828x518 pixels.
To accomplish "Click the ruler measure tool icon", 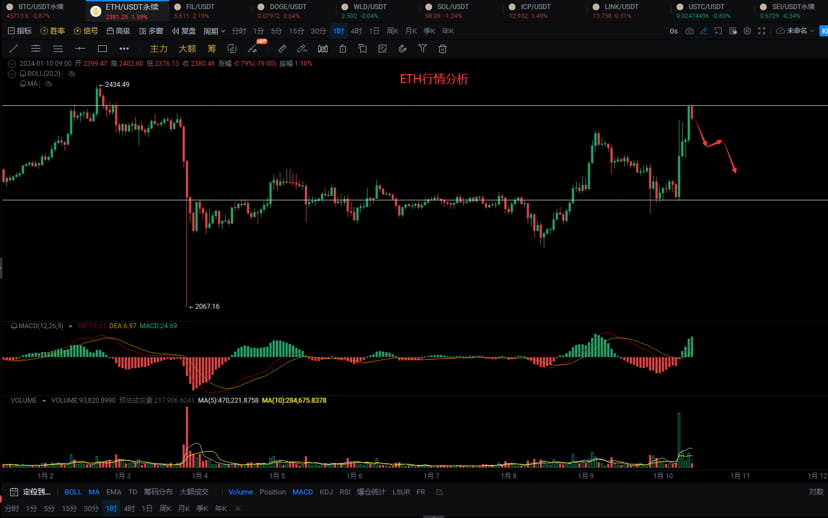I will coord(282,49).
